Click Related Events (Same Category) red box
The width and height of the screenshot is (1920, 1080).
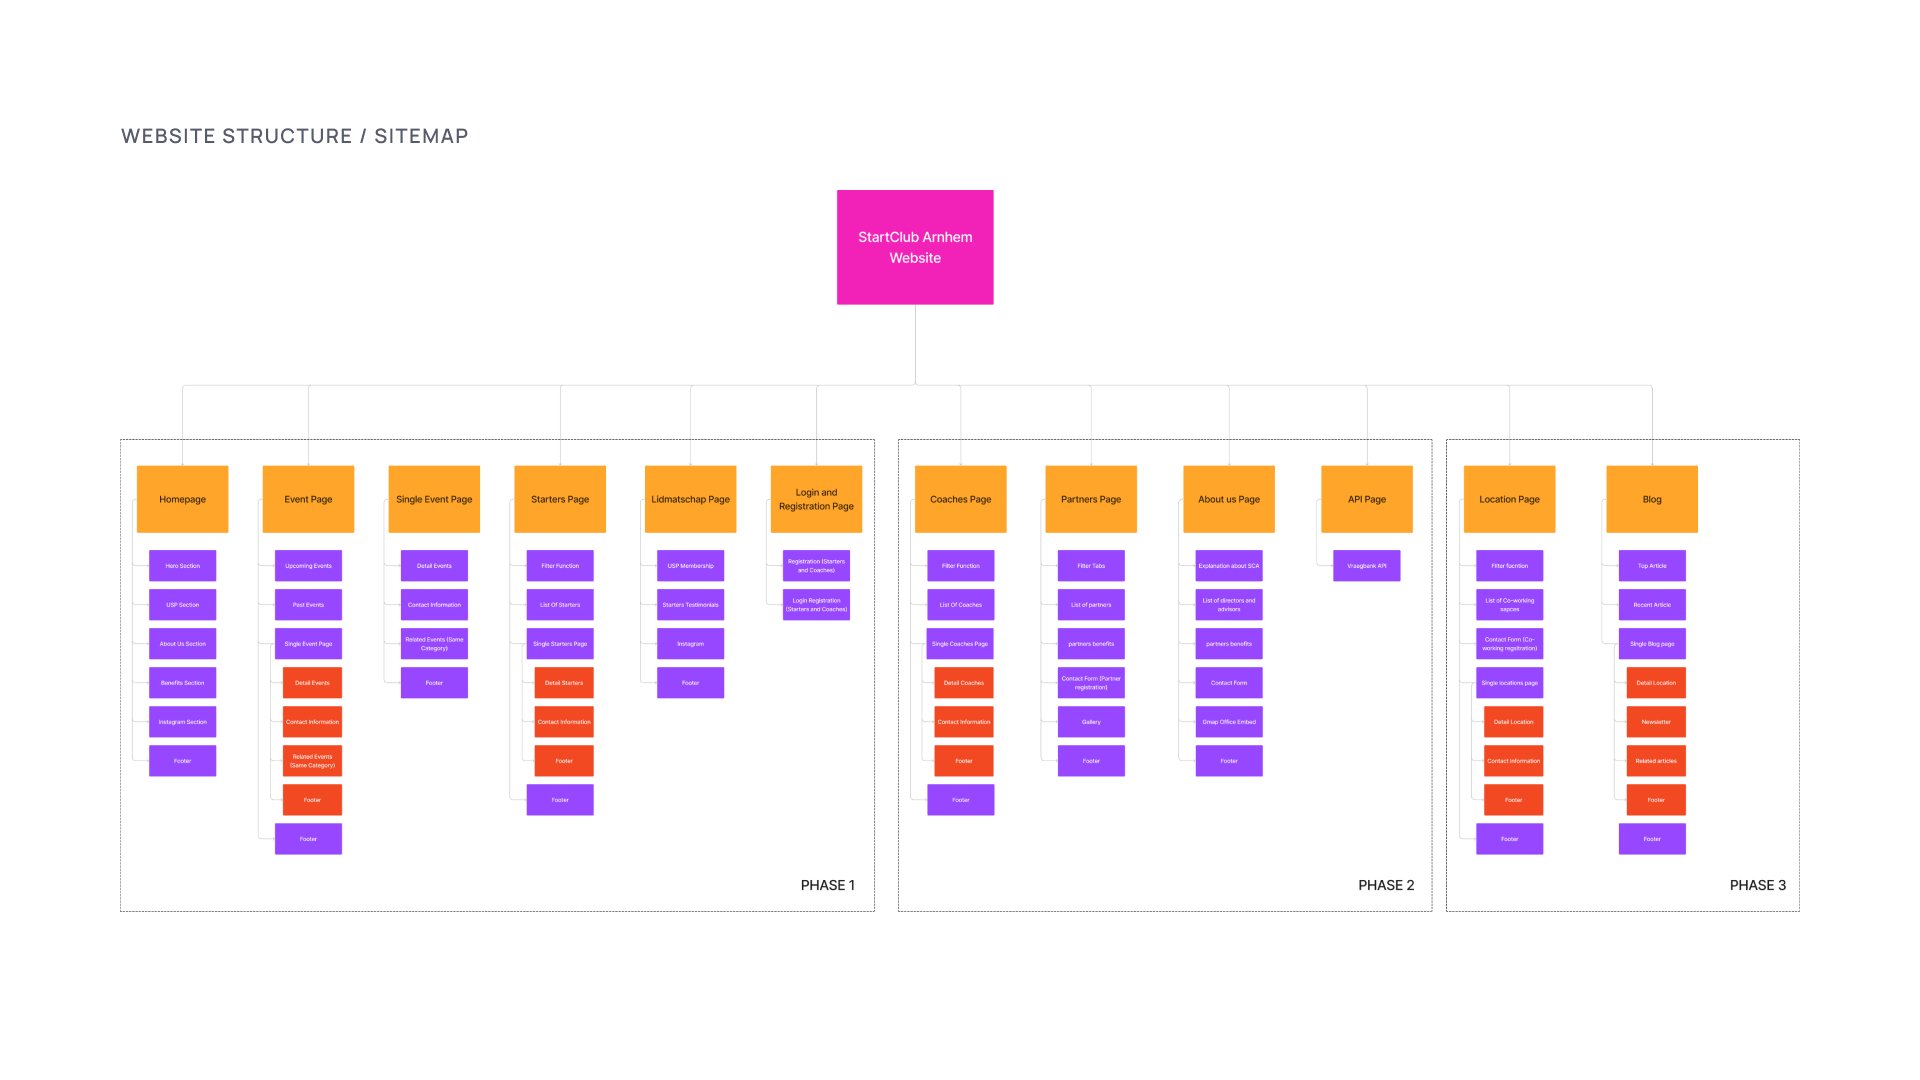pyautogui.click(x=312, y=761)
